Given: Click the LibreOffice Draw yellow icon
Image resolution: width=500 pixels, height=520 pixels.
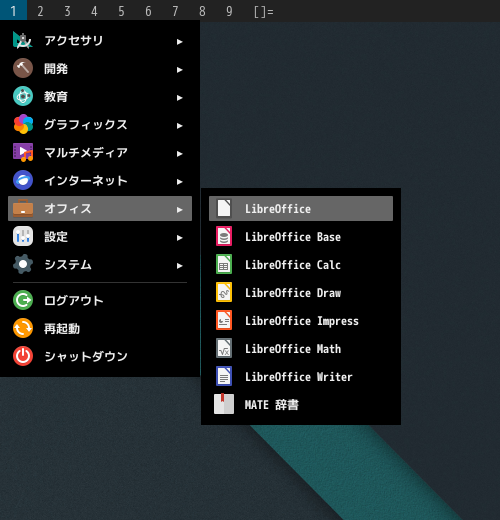Looking at the screenshot, I should (224, 292).
